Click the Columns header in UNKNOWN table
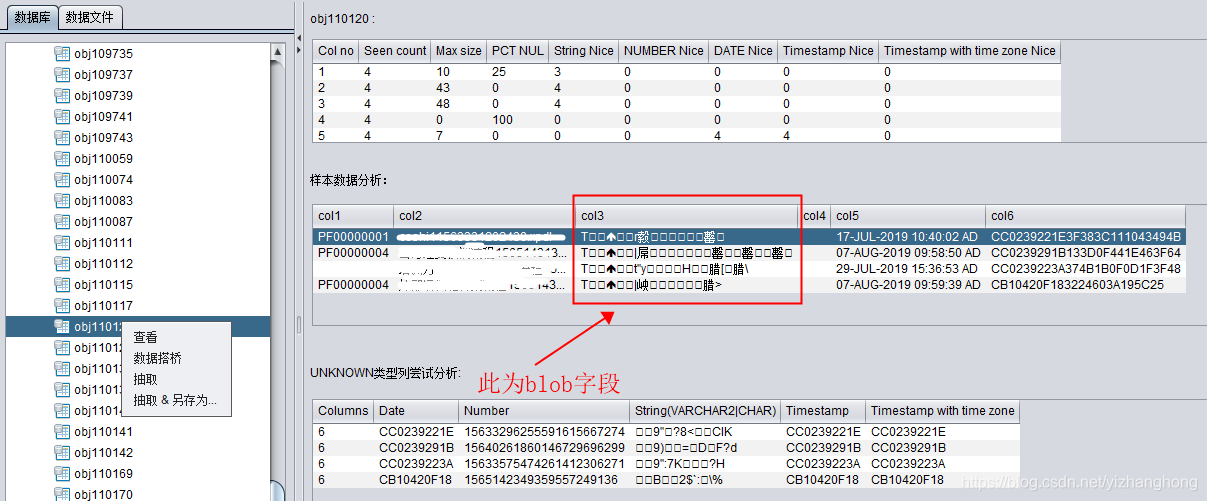This screenshot has height=501, width=1207. 343,411
